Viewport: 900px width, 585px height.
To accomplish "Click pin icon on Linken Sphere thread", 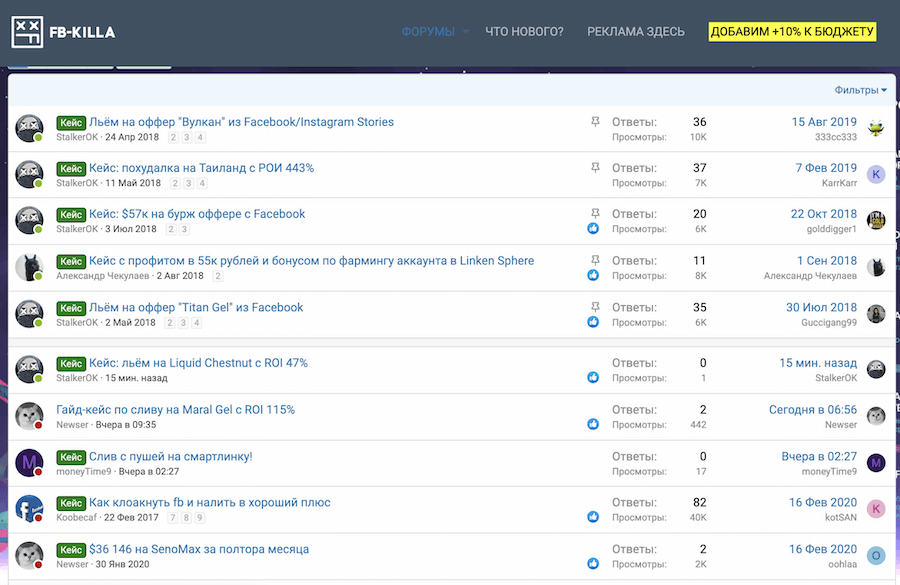I will [595, 260].
